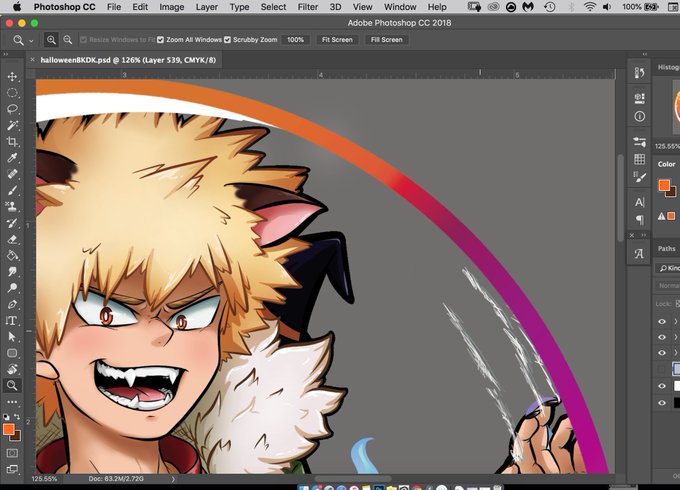The height and width of the screenshot is (490, 680).
Task: Select the Healing Brush tool
Action: tap(12, 174)
